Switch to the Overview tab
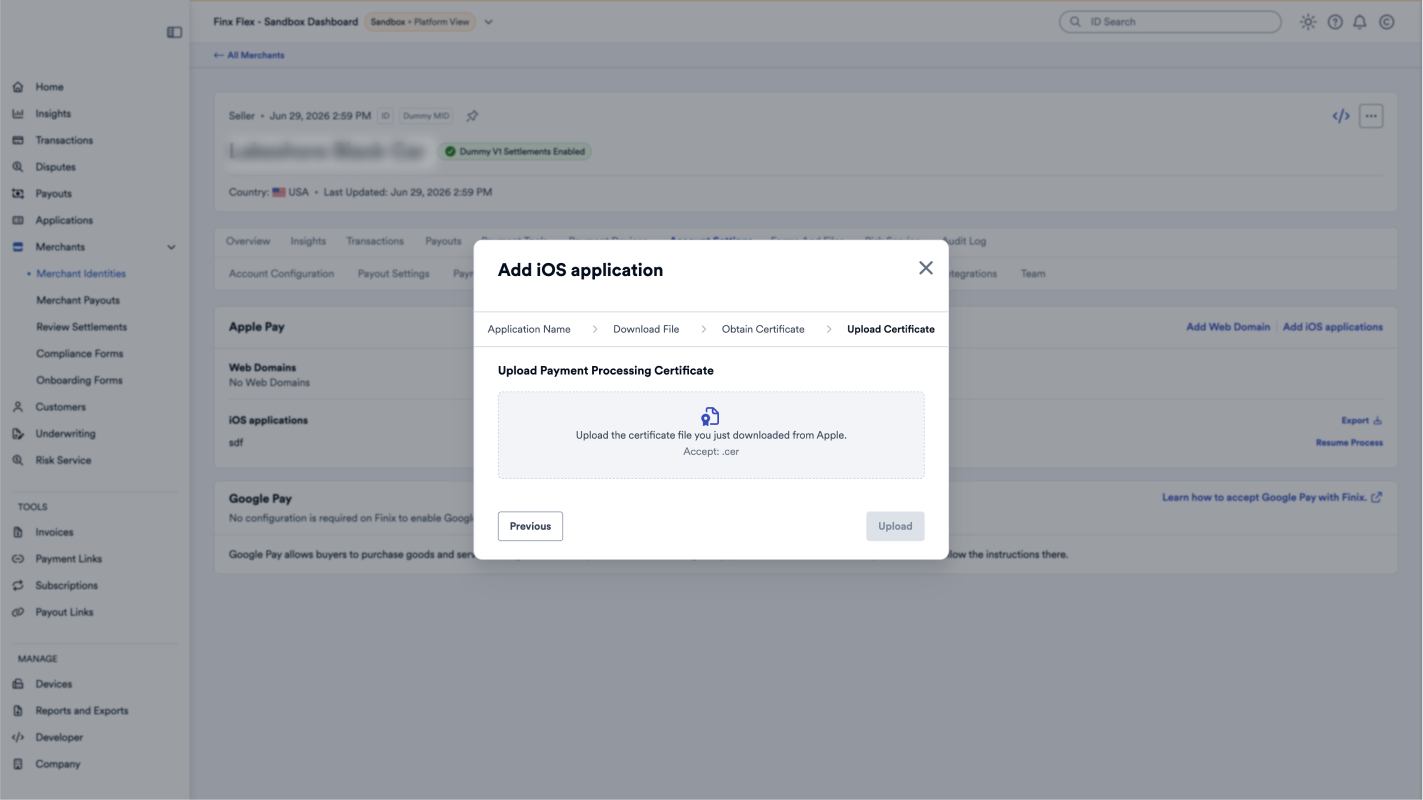This screenshot has width=1423, height=800. point(248,241)
